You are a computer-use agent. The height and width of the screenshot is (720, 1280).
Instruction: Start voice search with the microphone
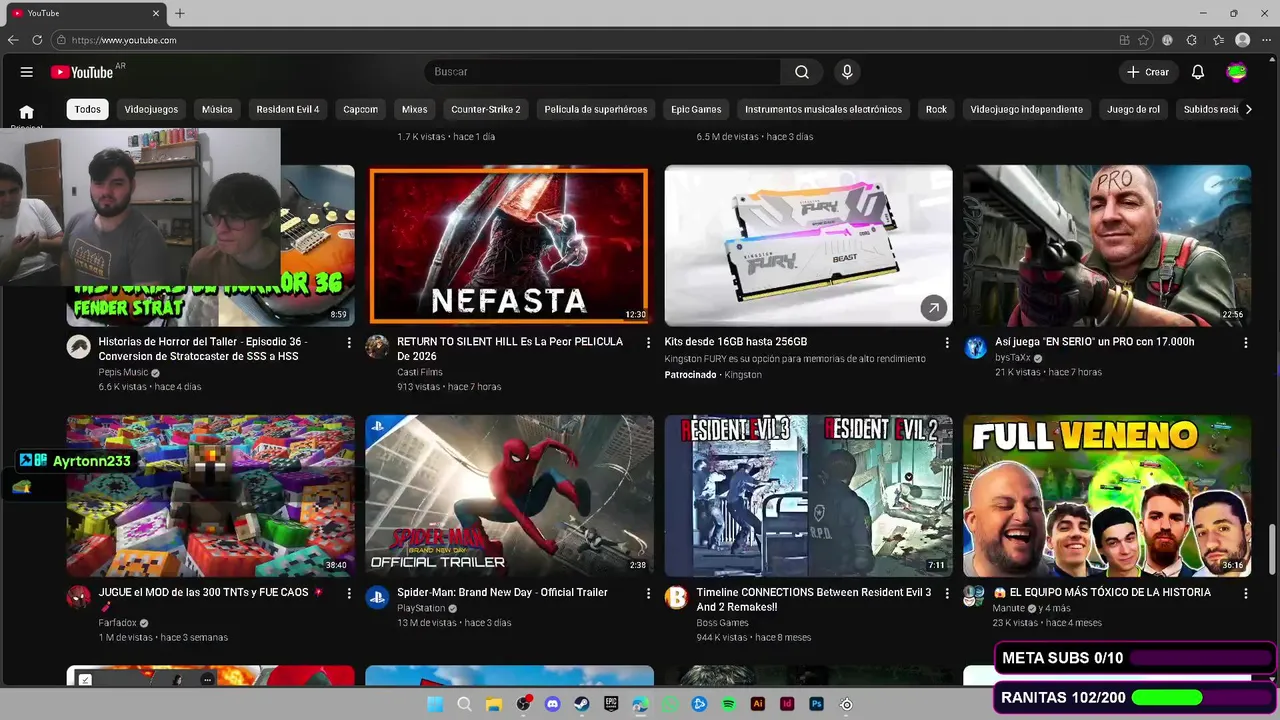(847, 72)
